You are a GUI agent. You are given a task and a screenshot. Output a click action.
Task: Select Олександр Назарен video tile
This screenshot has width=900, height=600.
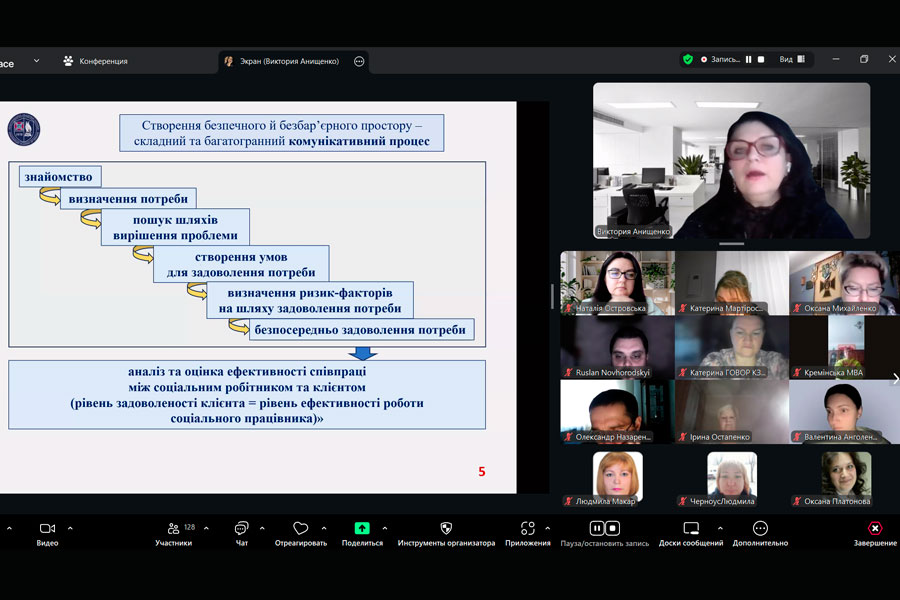click(x=617, y=412)
